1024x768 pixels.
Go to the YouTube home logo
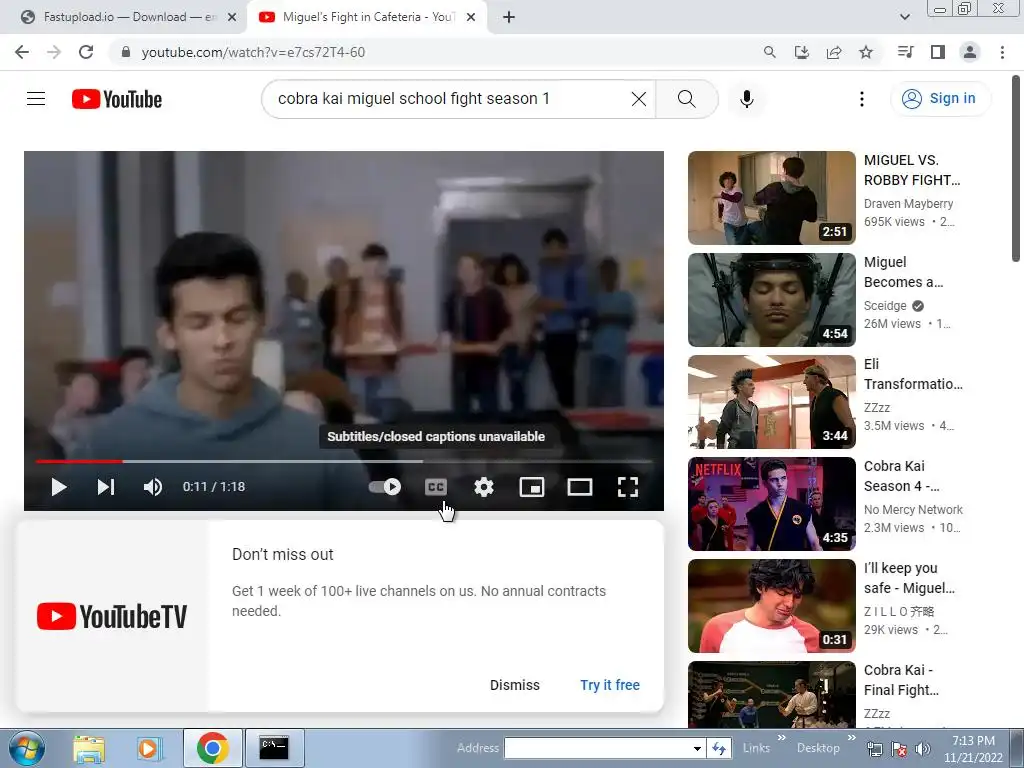[117, 99]
